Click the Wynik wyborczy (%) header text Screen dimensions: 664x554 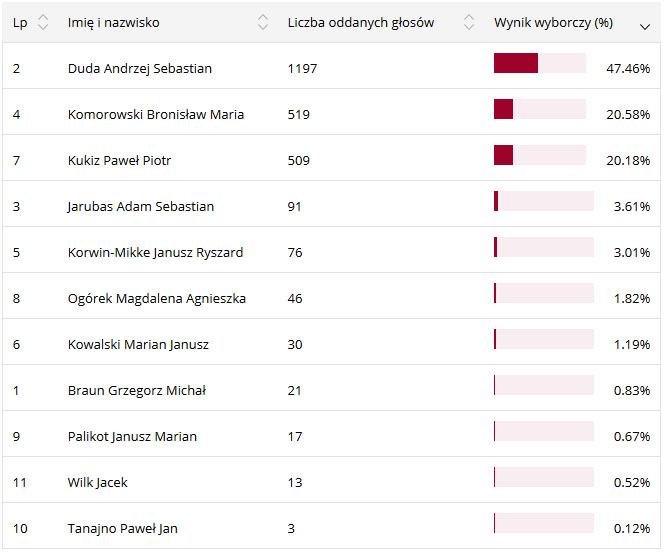[x=553, y=22]
